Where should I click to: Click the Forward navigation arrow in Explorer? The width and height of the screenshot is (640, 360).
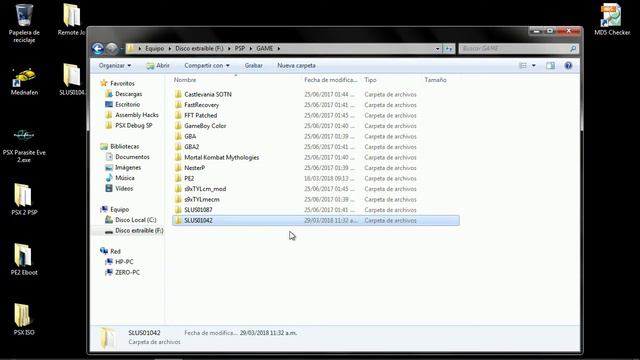pos(112,49)
